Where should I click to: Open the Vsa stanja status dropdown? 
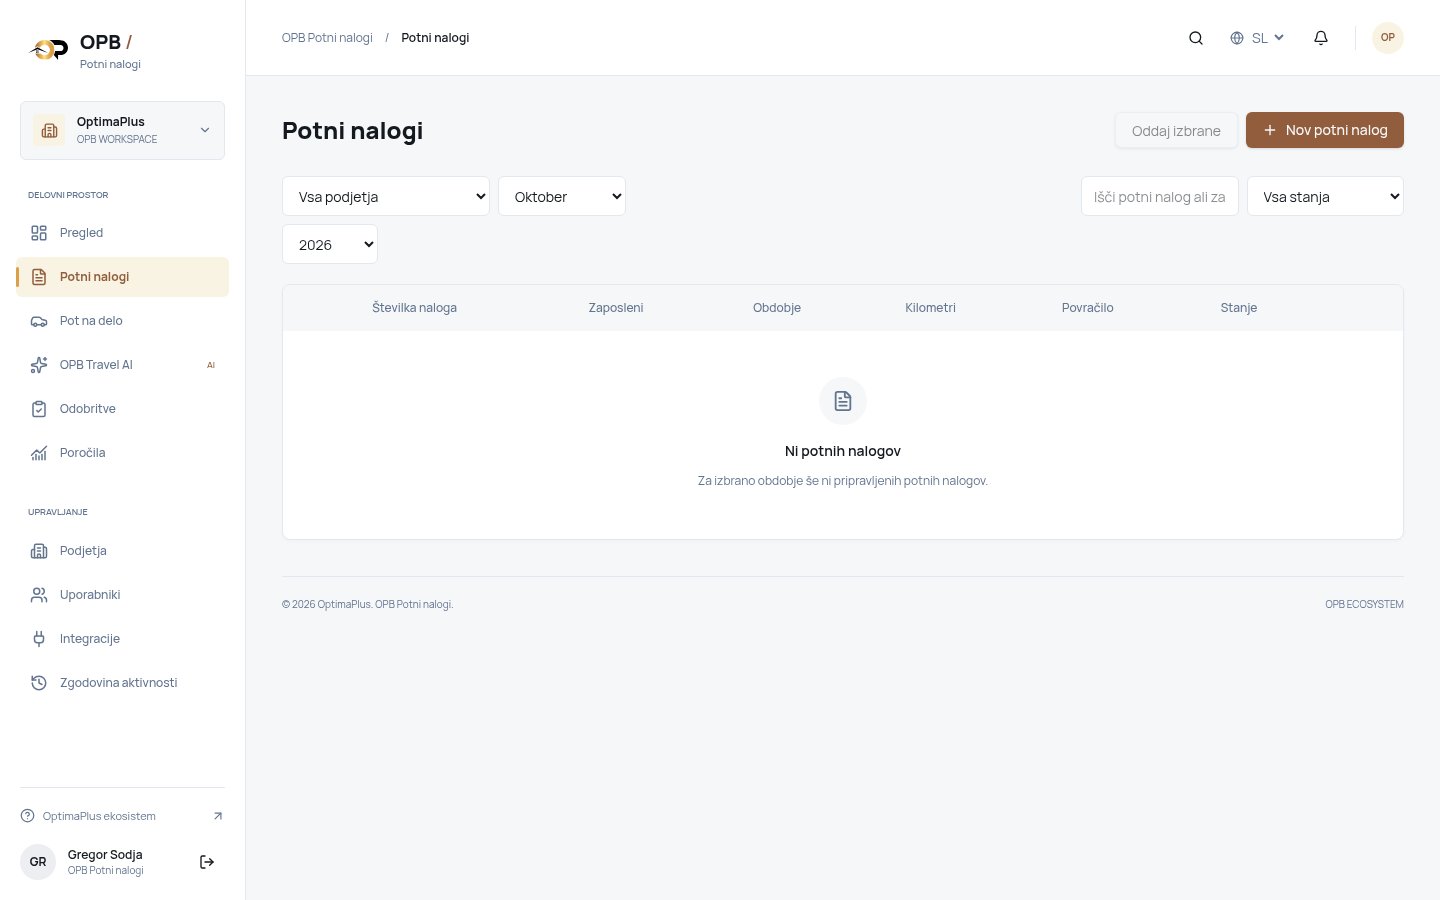(1325, 196)
